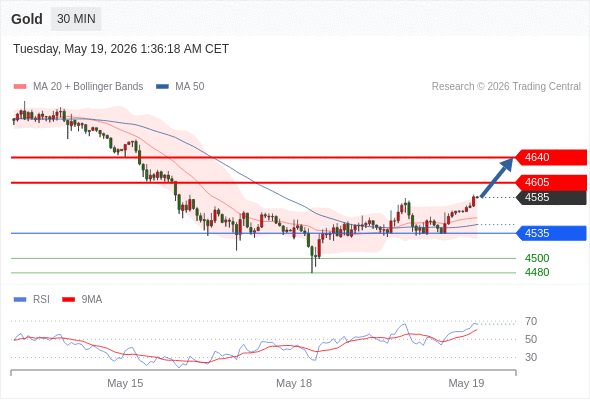Click the May 18 date axis label
590x400 pixels.
pos(294,383)
